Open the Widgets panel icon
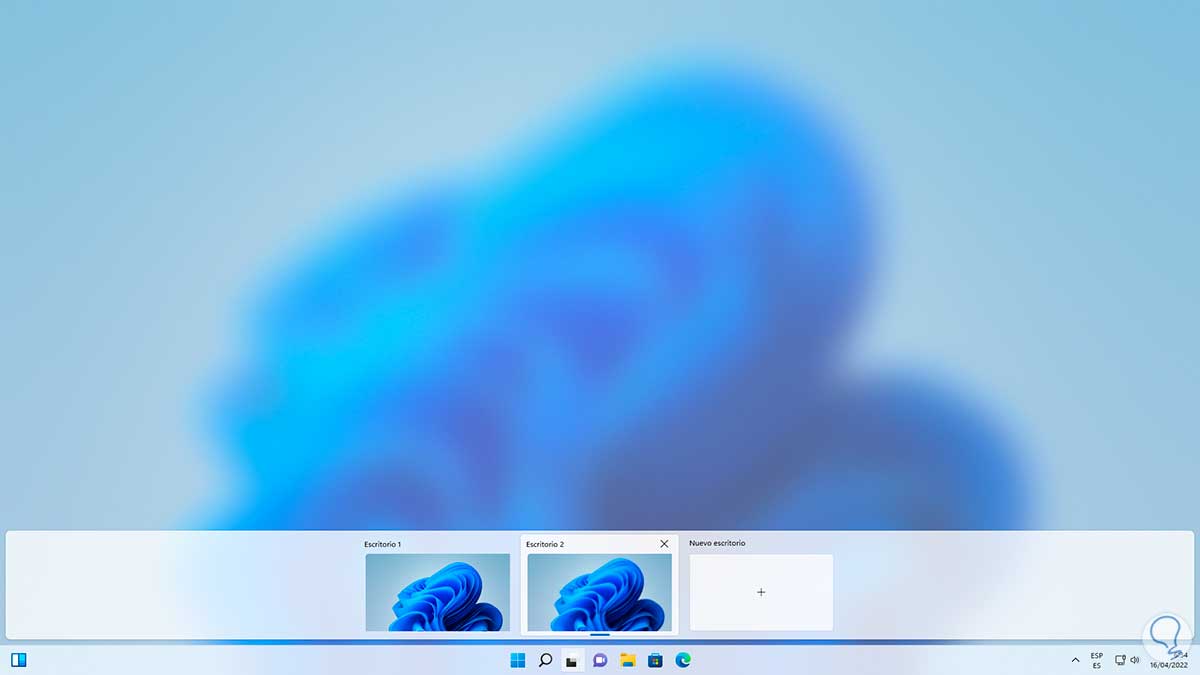 pyautogui.click(x=18, y=660)
